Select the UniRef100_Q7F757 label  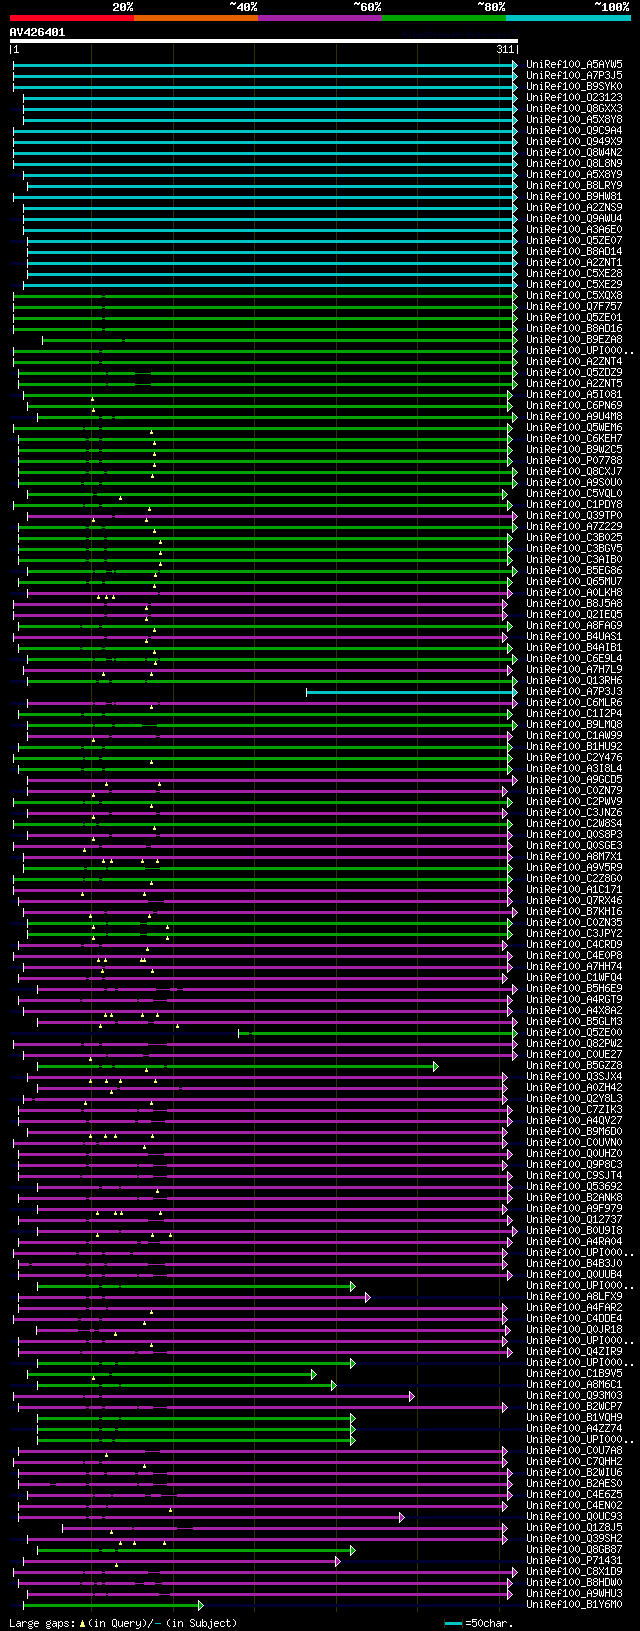(x=574, y=306)
